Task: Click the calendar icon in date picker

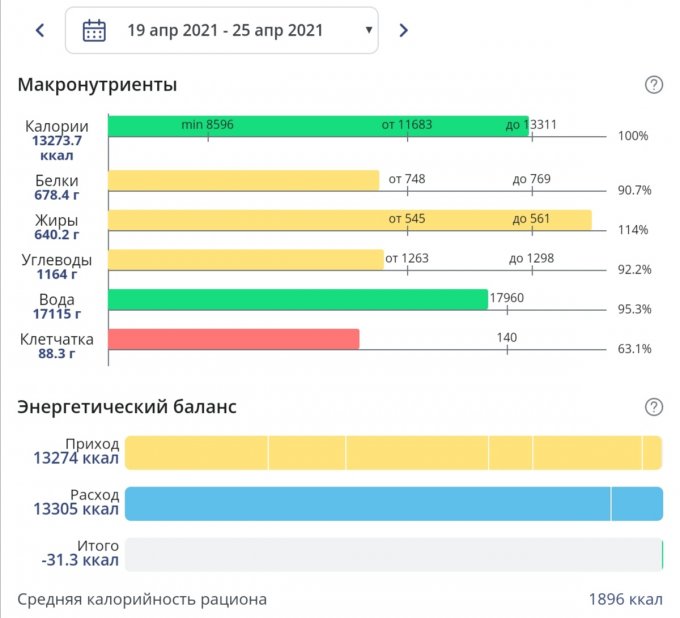Action: point(94,30)
